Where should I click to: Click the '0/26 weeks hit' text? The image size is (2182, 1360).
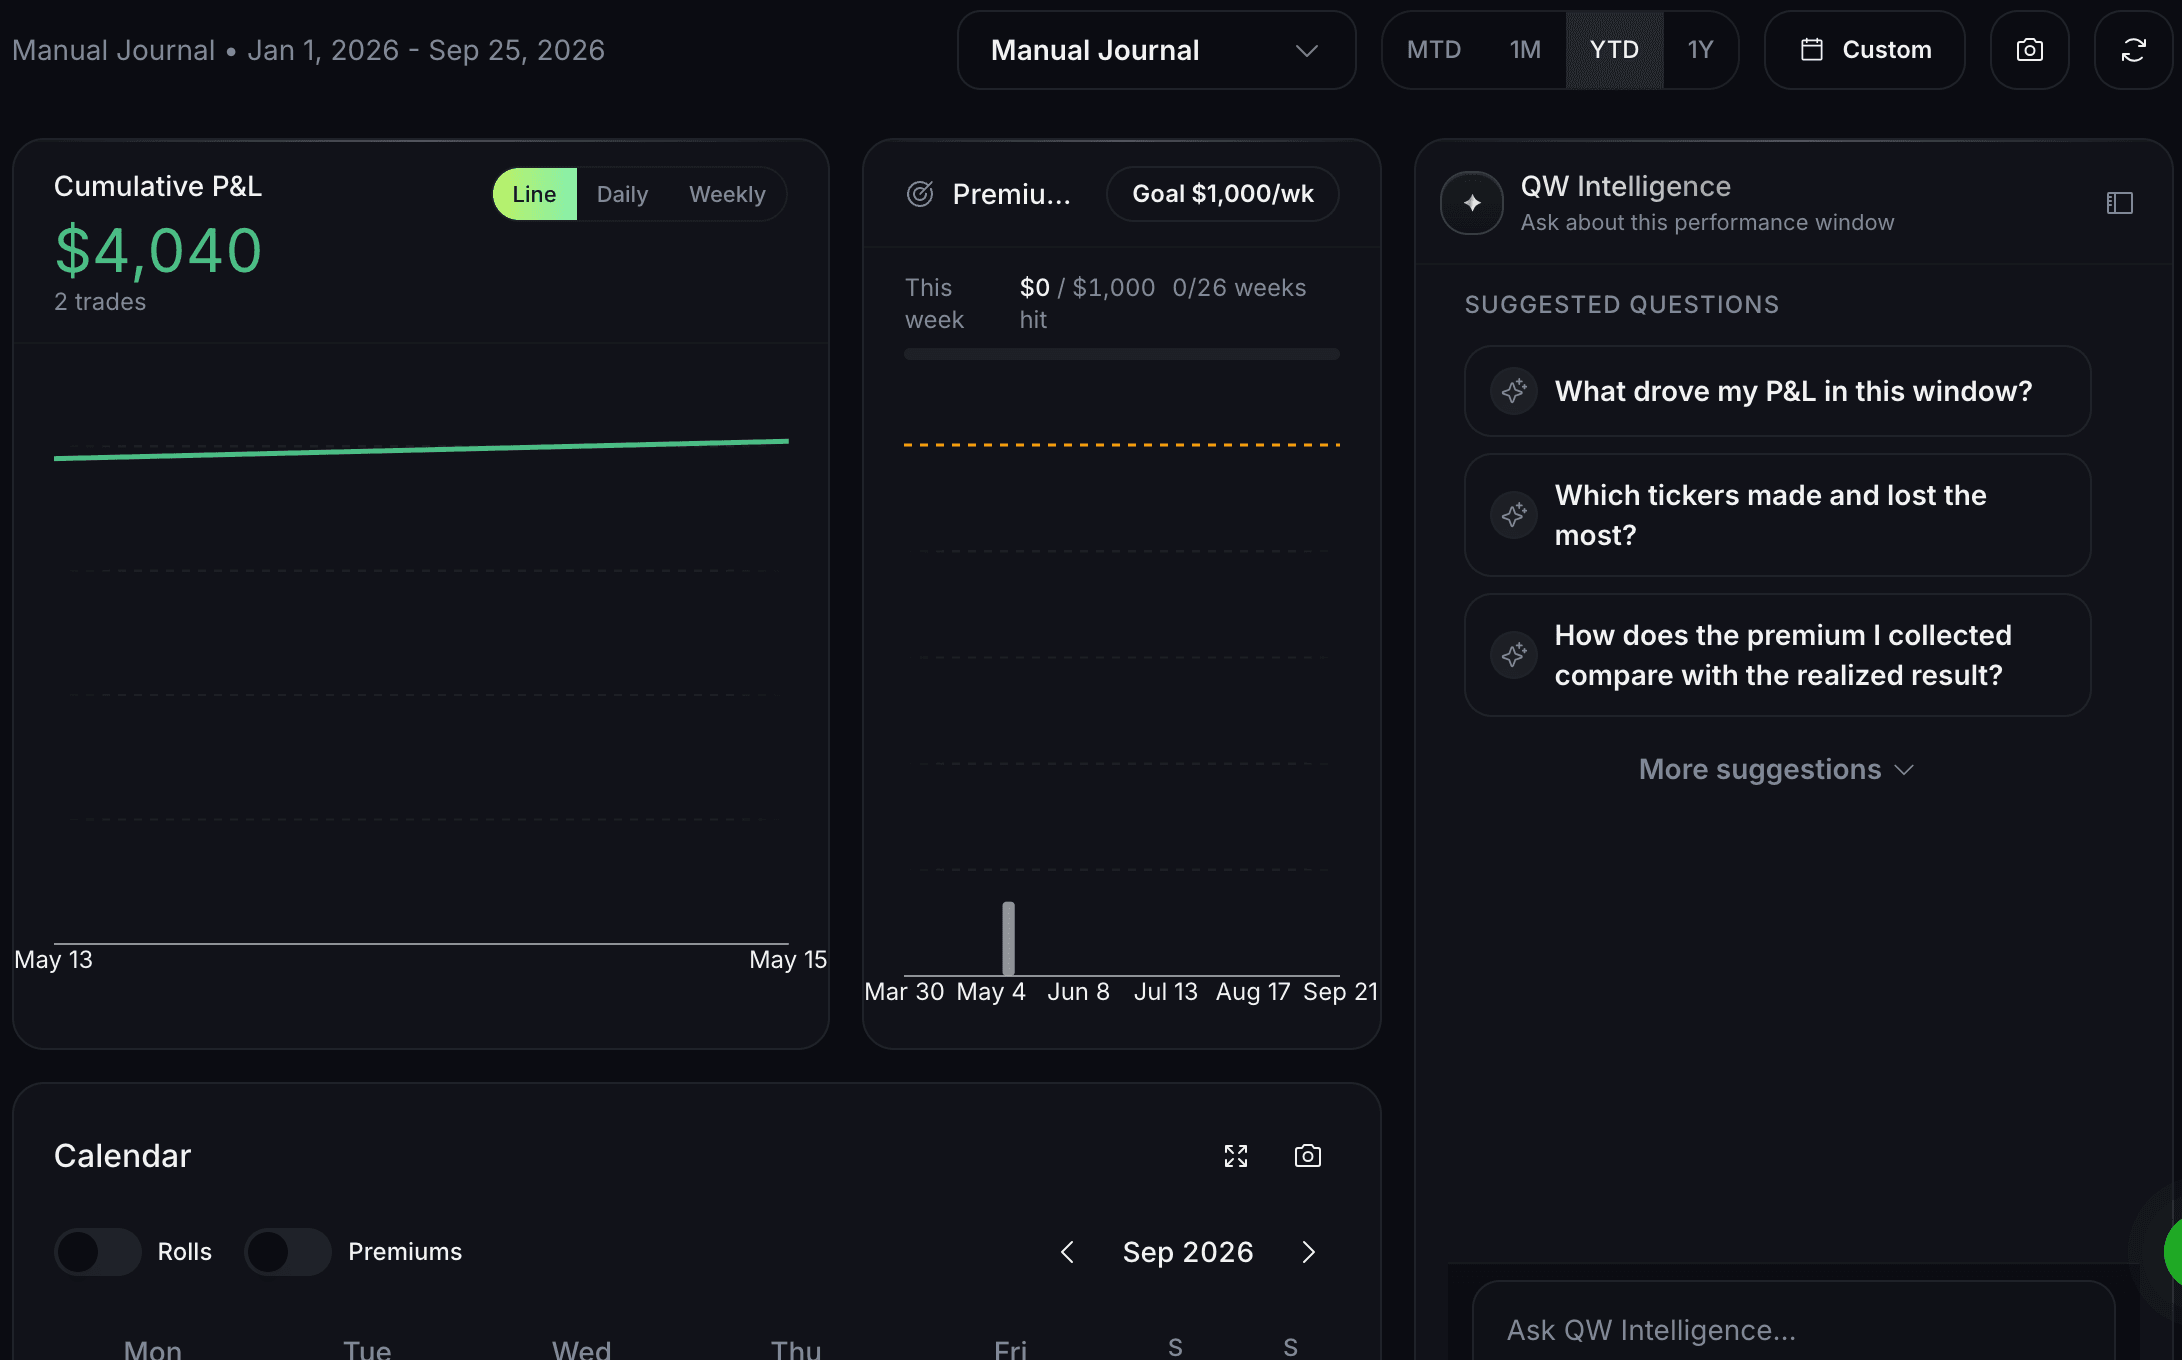(1163, 303)
